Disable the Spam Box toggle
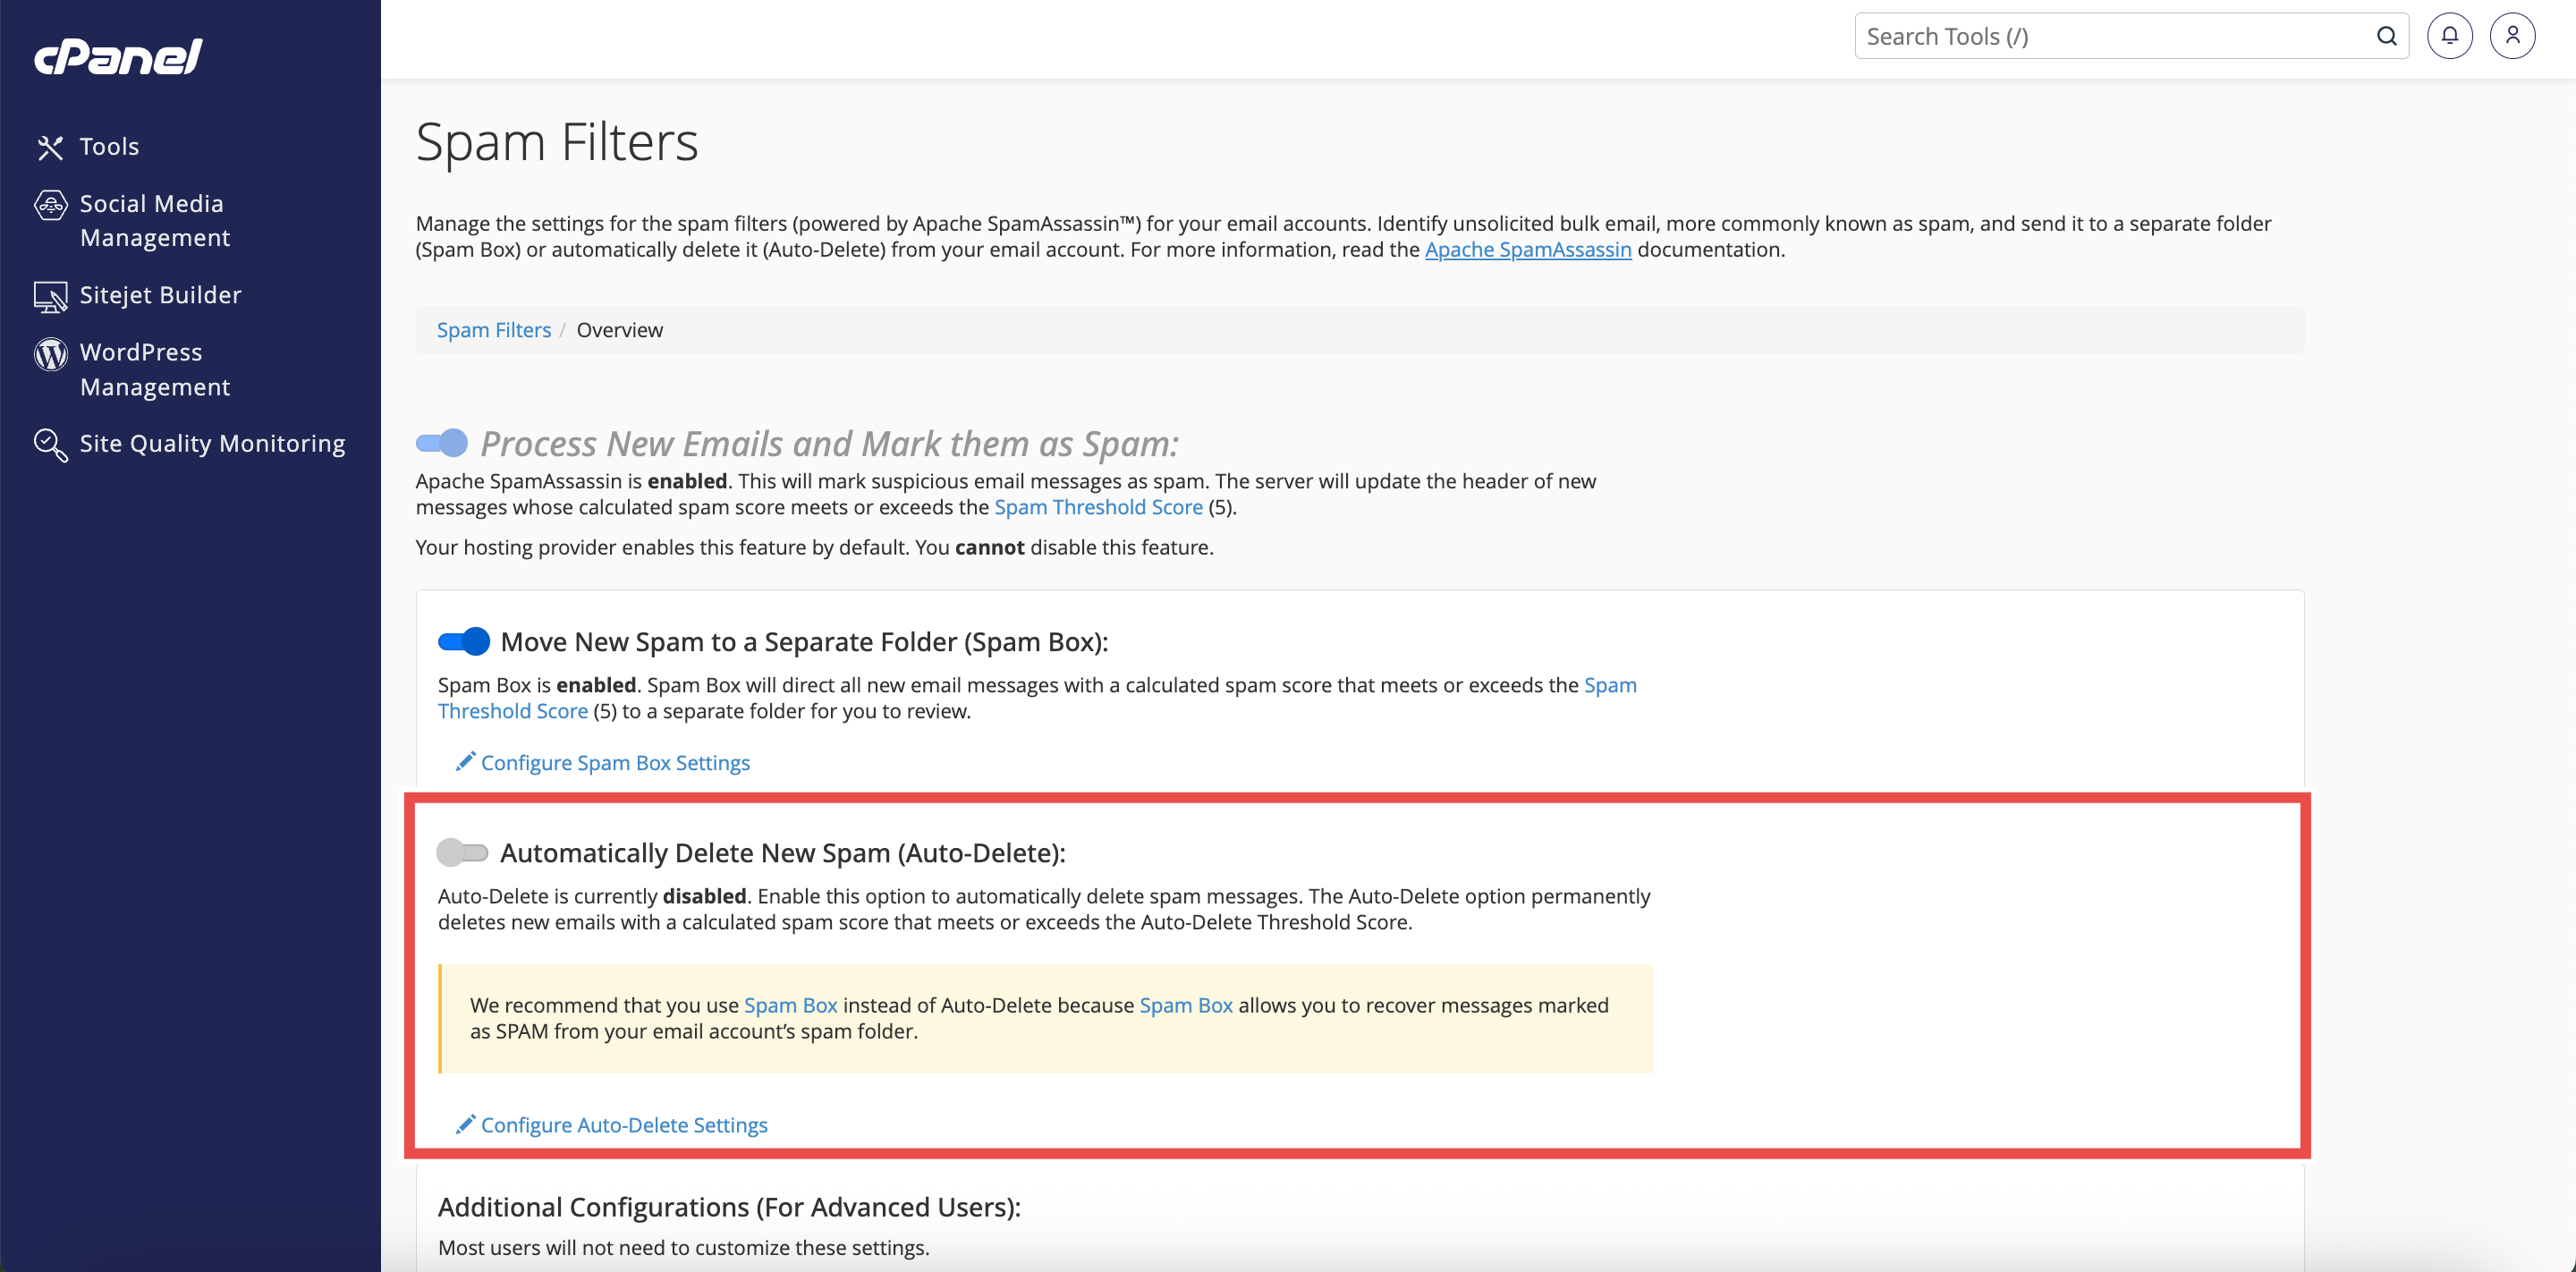The height and width of the screenshot is (1272, 2576). (464, 641)
